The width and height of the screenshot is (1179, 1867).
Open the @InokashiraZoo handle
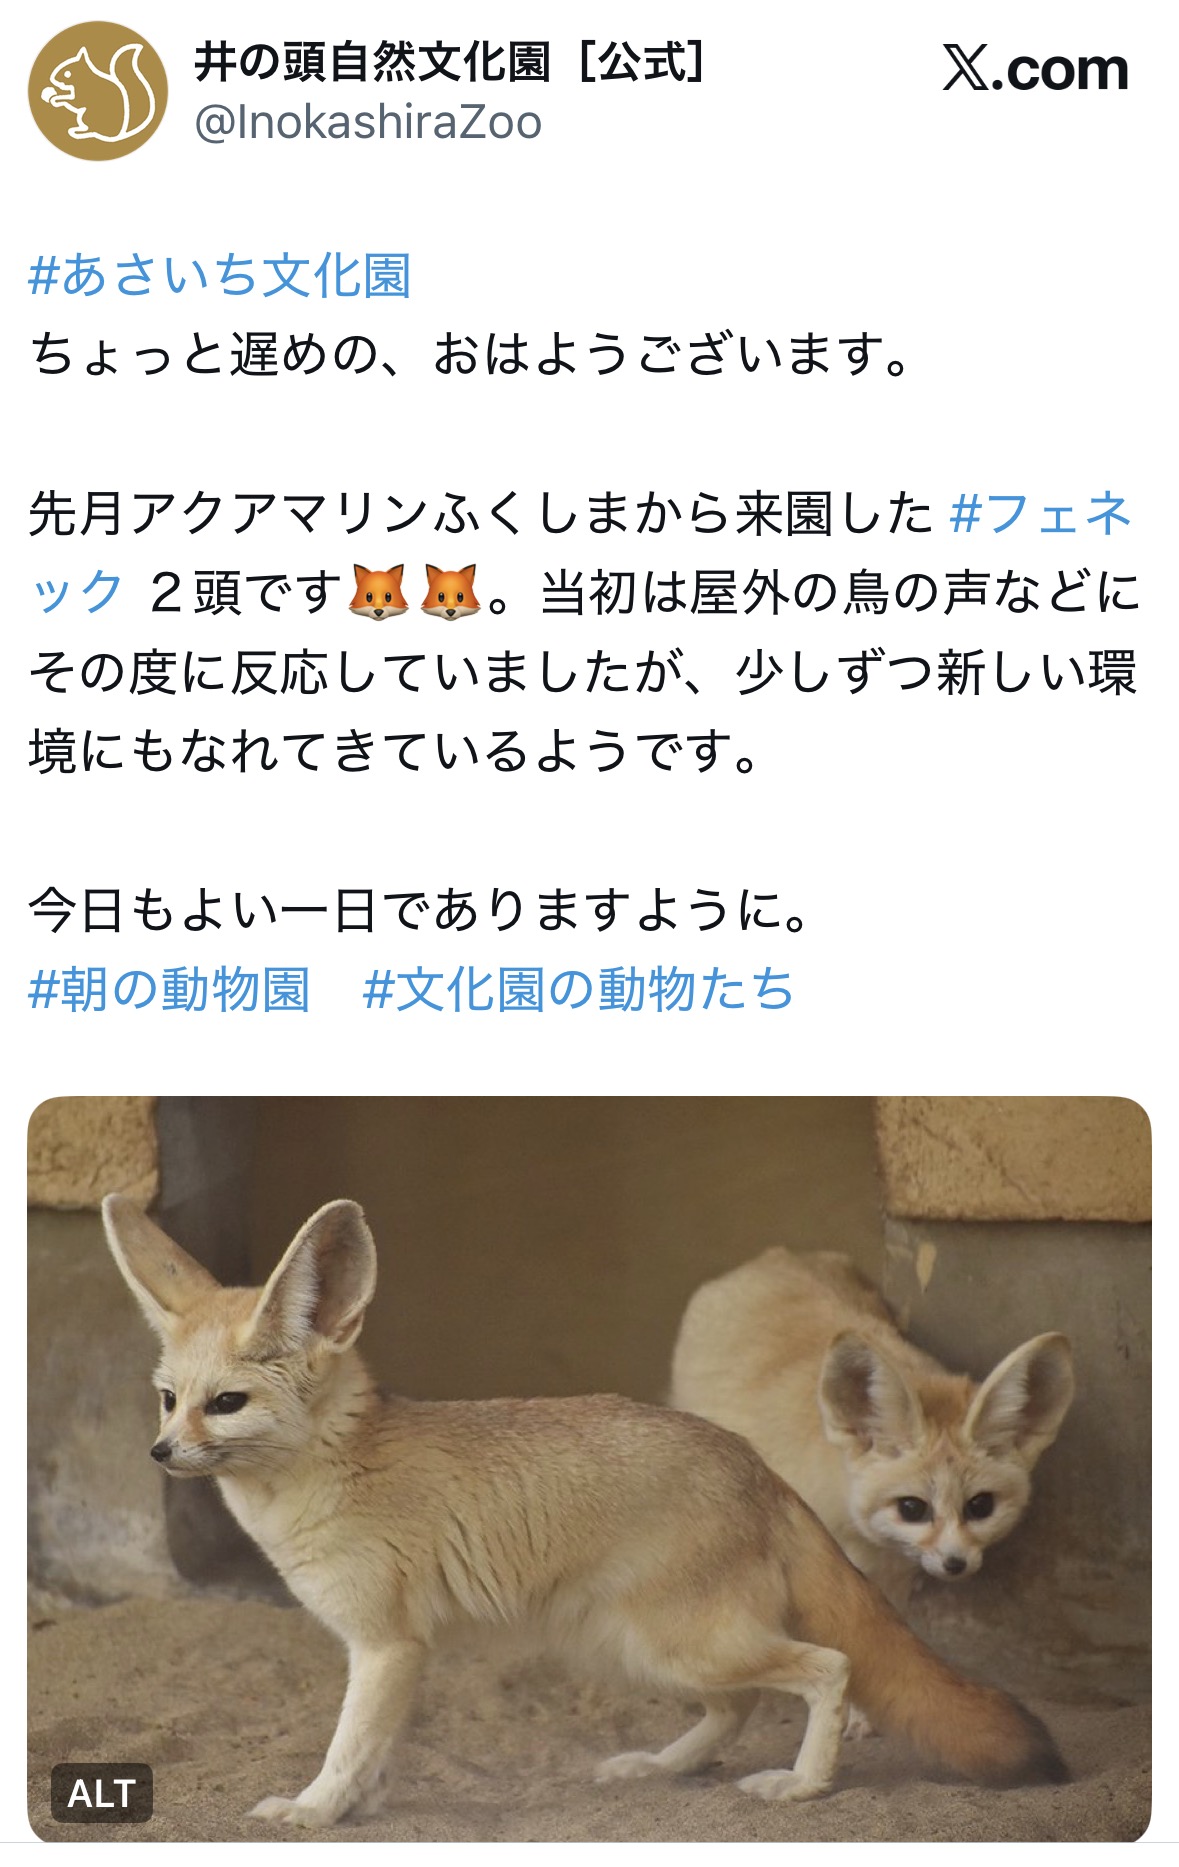point(368,123)
